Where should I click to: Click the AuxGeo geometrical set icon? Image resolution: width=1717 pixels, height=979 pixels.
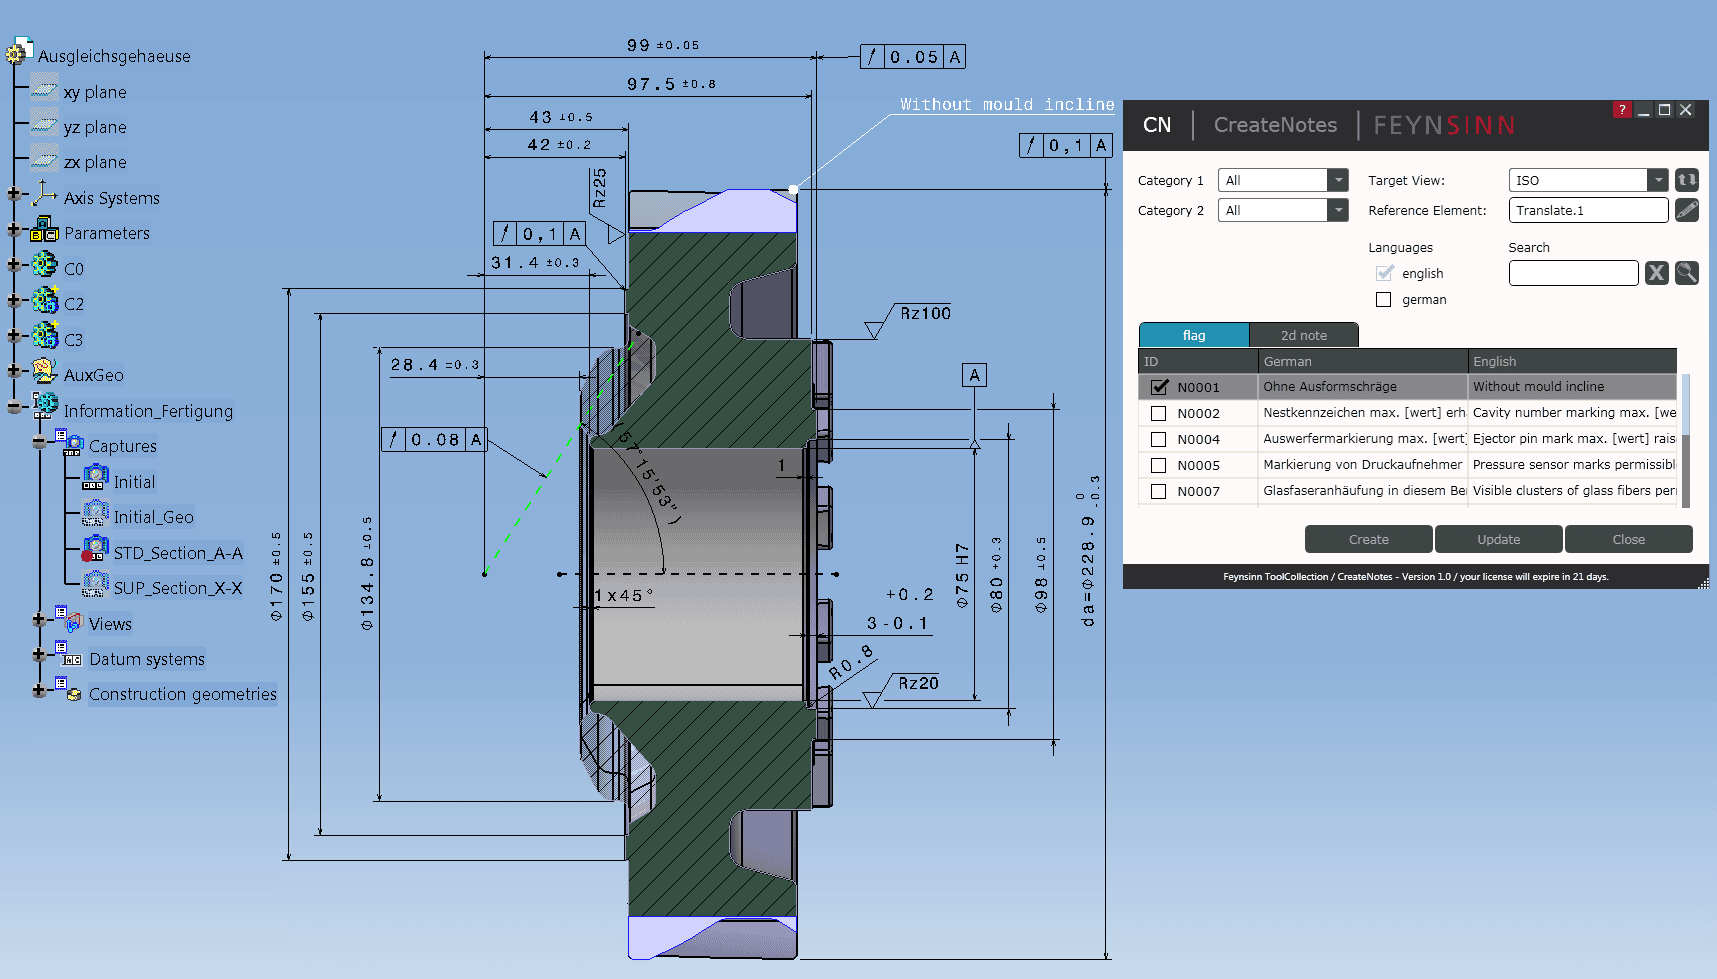tap(44, 373)
